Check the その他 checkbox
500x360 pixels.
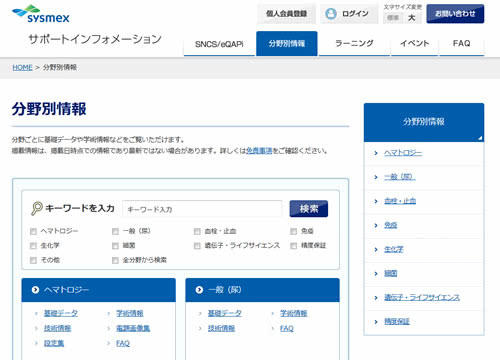pos(33,260)
